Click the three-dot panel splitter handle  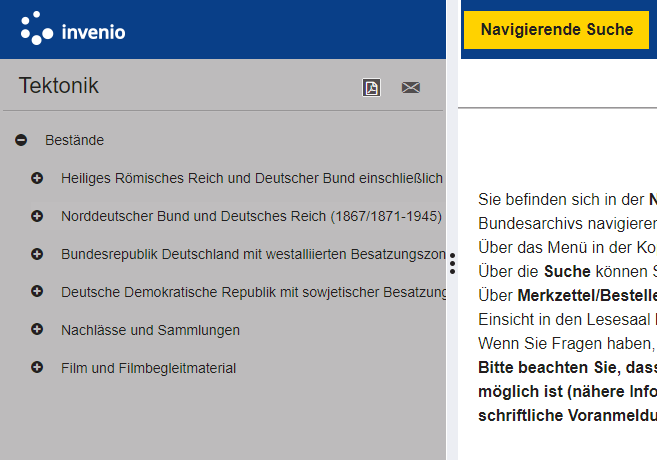coord(452,264)
